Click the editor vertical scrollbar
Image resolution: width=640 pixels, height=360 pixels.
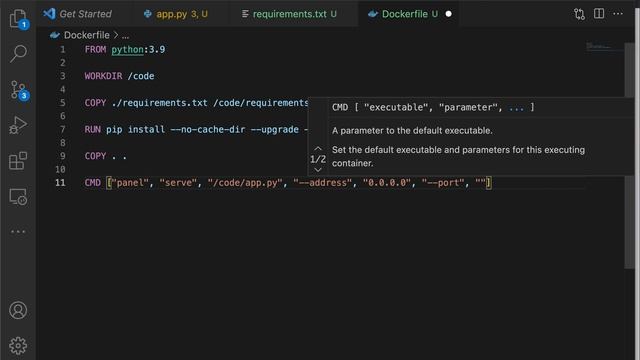[x=629, y=155]
